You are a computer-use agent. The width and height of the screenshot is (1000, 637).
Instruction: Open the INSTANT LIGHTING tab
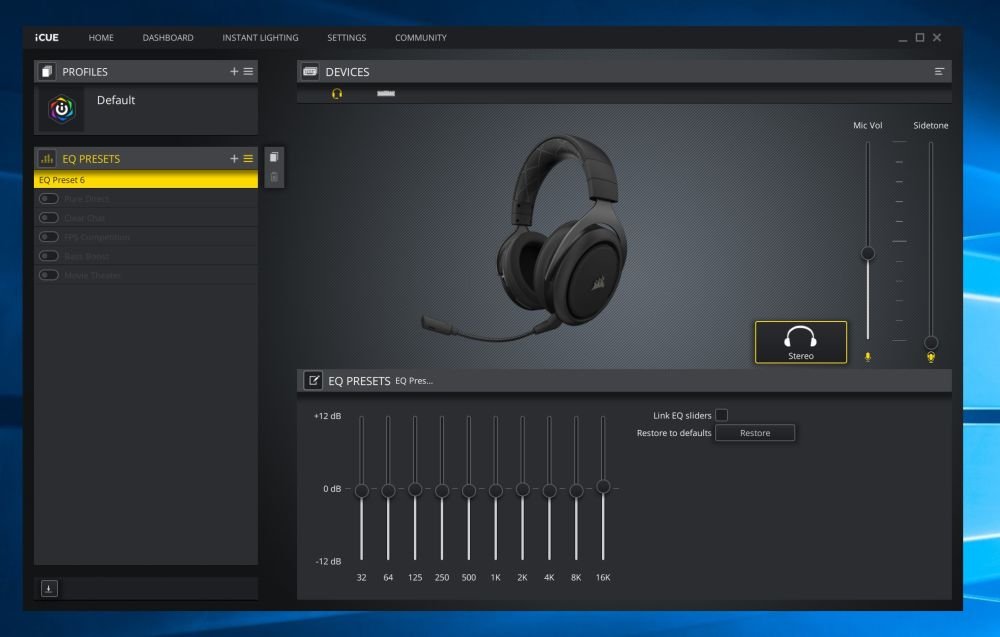(260, 38)
